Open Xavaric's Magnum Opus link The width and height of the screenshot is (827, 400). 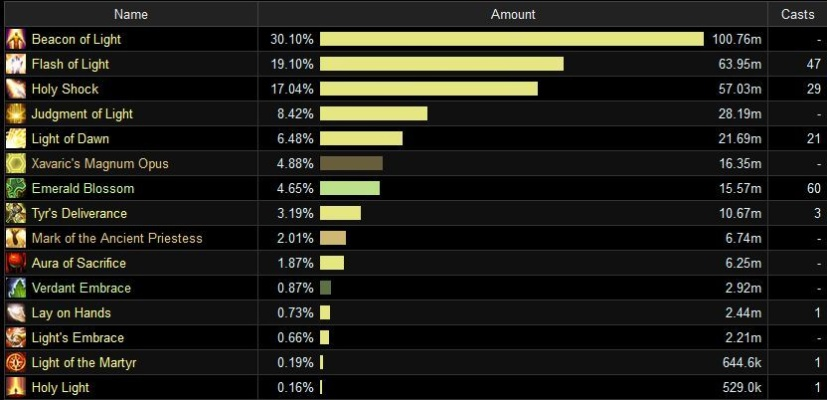pyautogui.click(x=100, y=164)
